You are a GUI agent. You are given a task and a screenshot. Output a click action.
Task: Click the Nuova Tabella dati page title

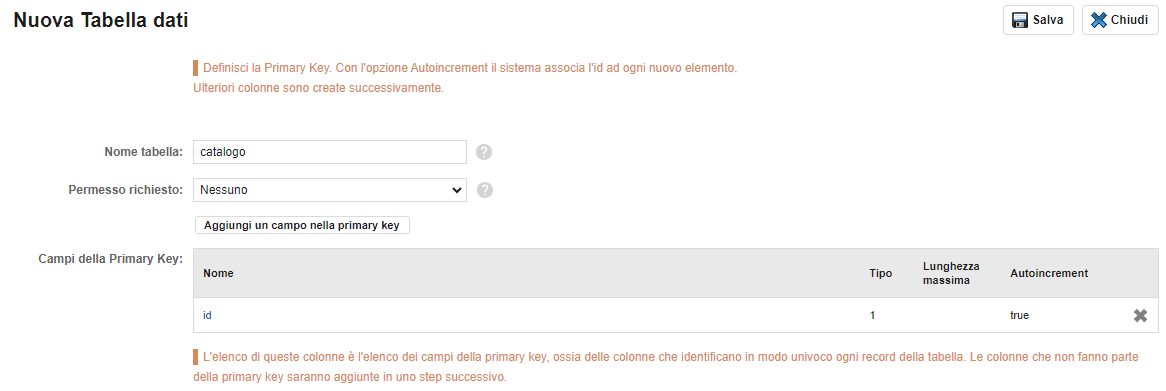100,20
